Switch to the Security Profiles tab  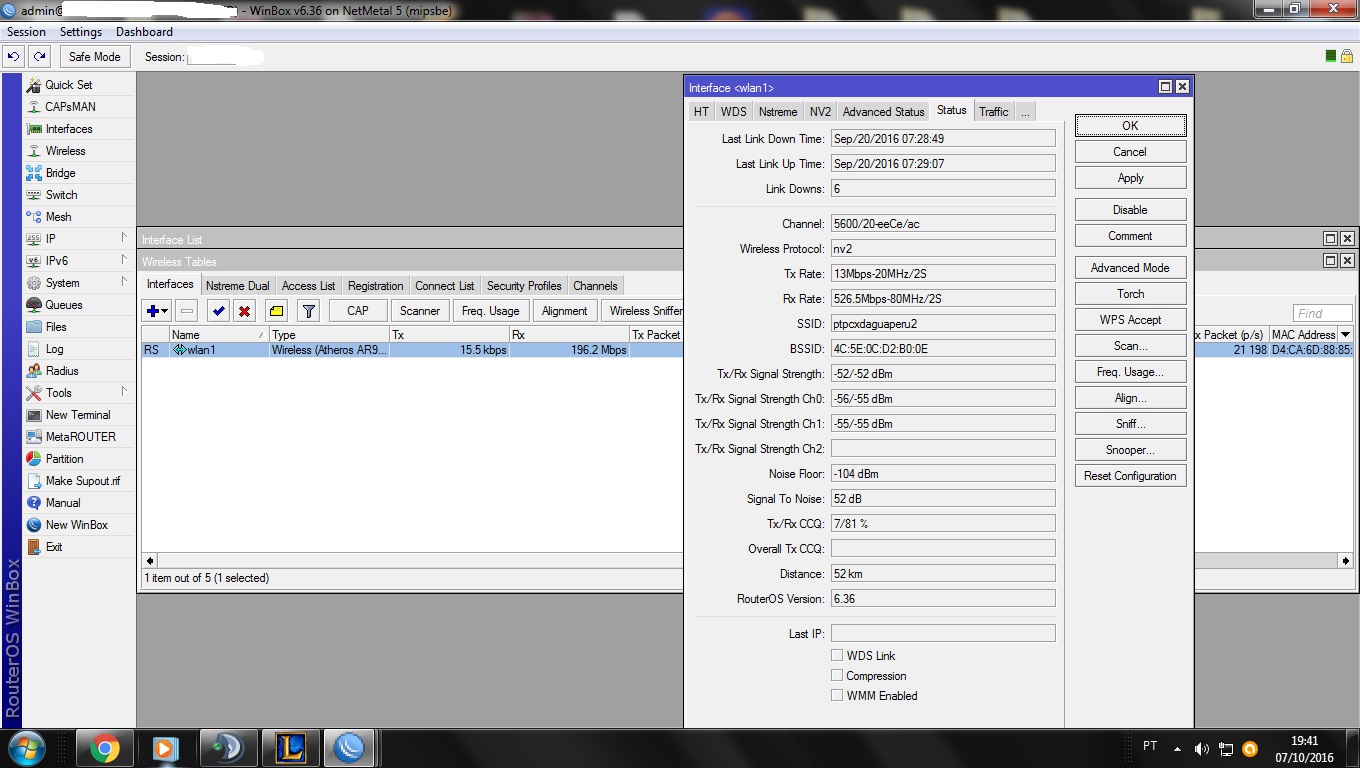click(x=524, y=286)
